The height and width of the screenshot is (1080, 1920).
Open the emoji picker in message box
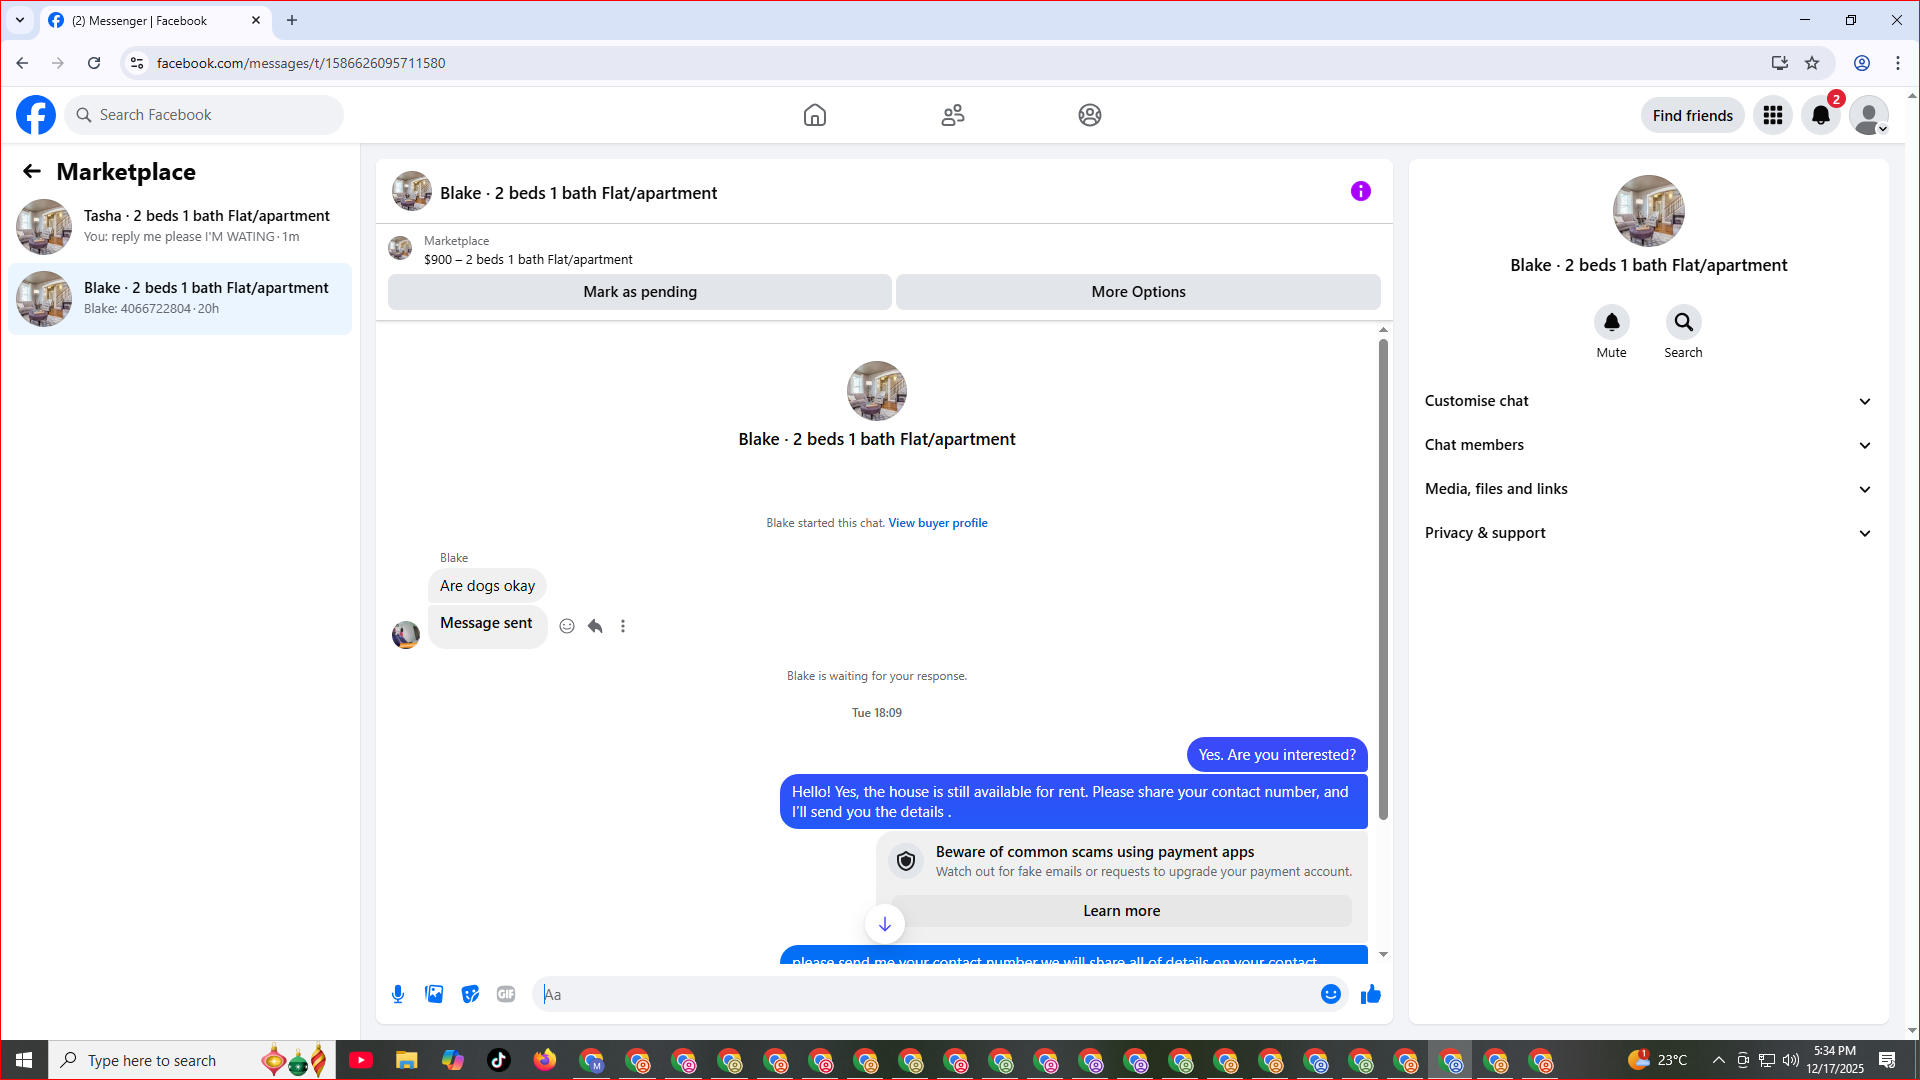pyautogui.click(x=1330, y=994)
